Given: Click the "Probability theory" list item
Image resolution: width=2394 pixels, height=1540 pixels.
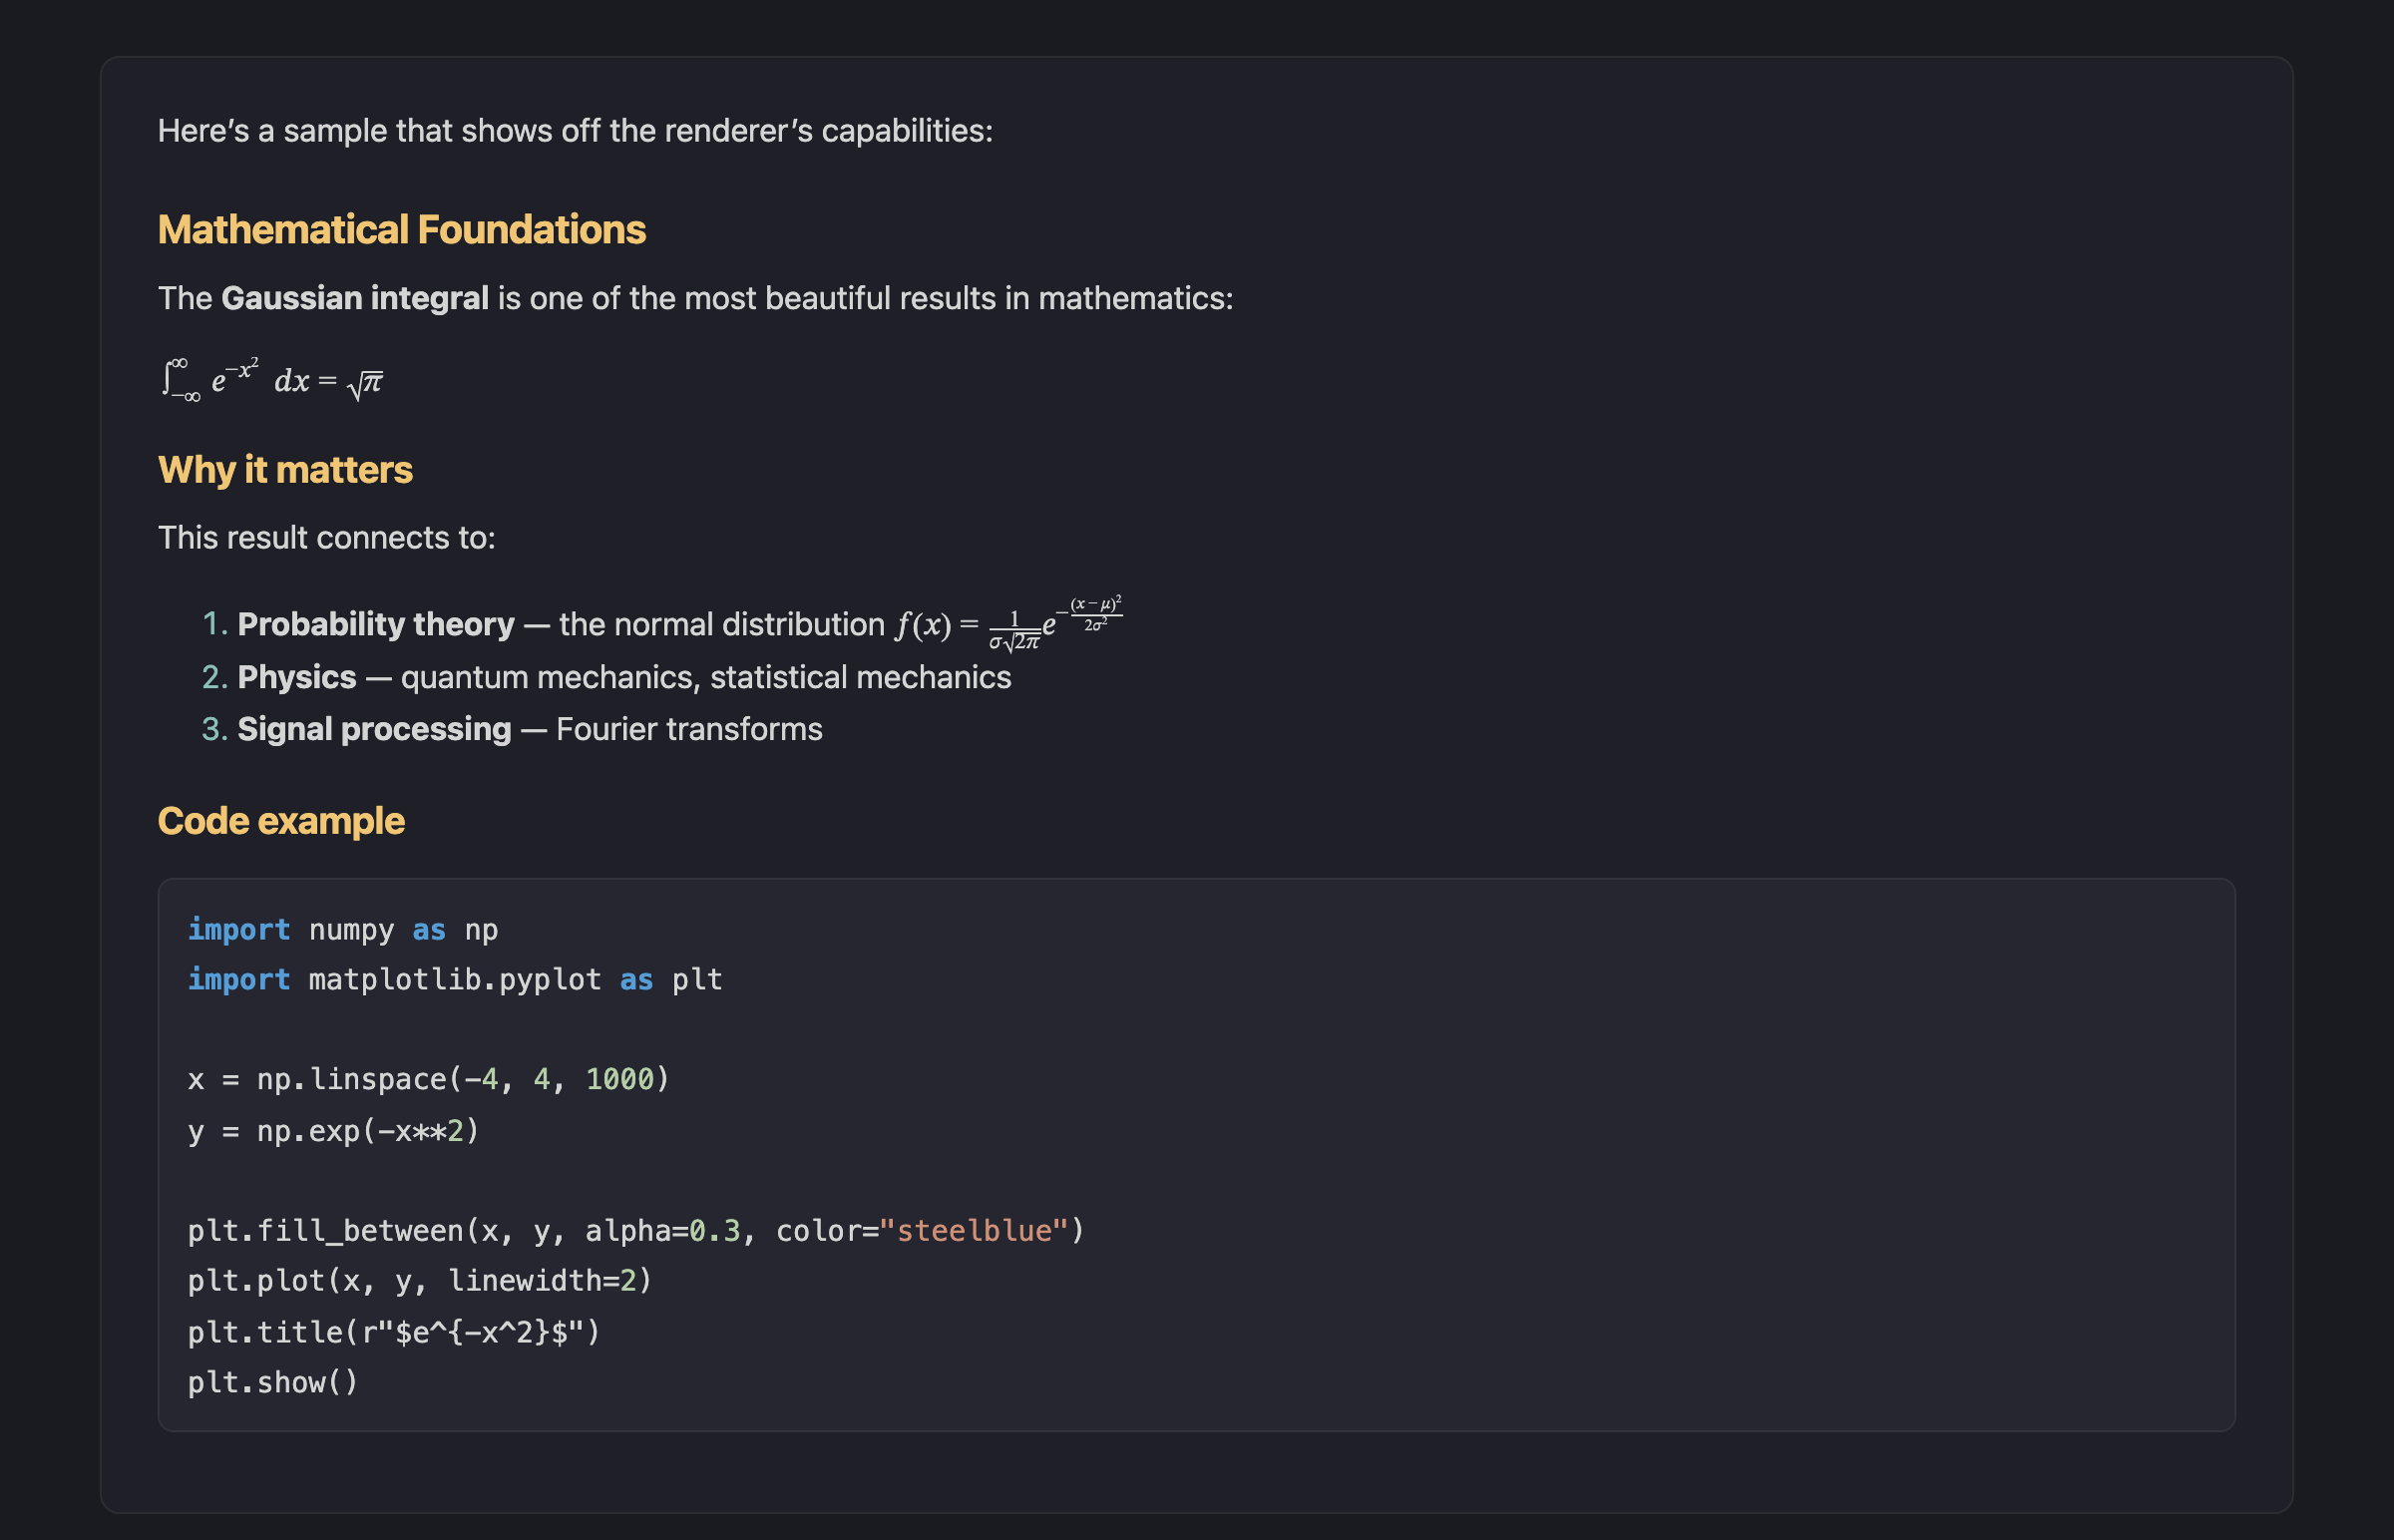Looking at the screenshot, I should click(662, 624).
